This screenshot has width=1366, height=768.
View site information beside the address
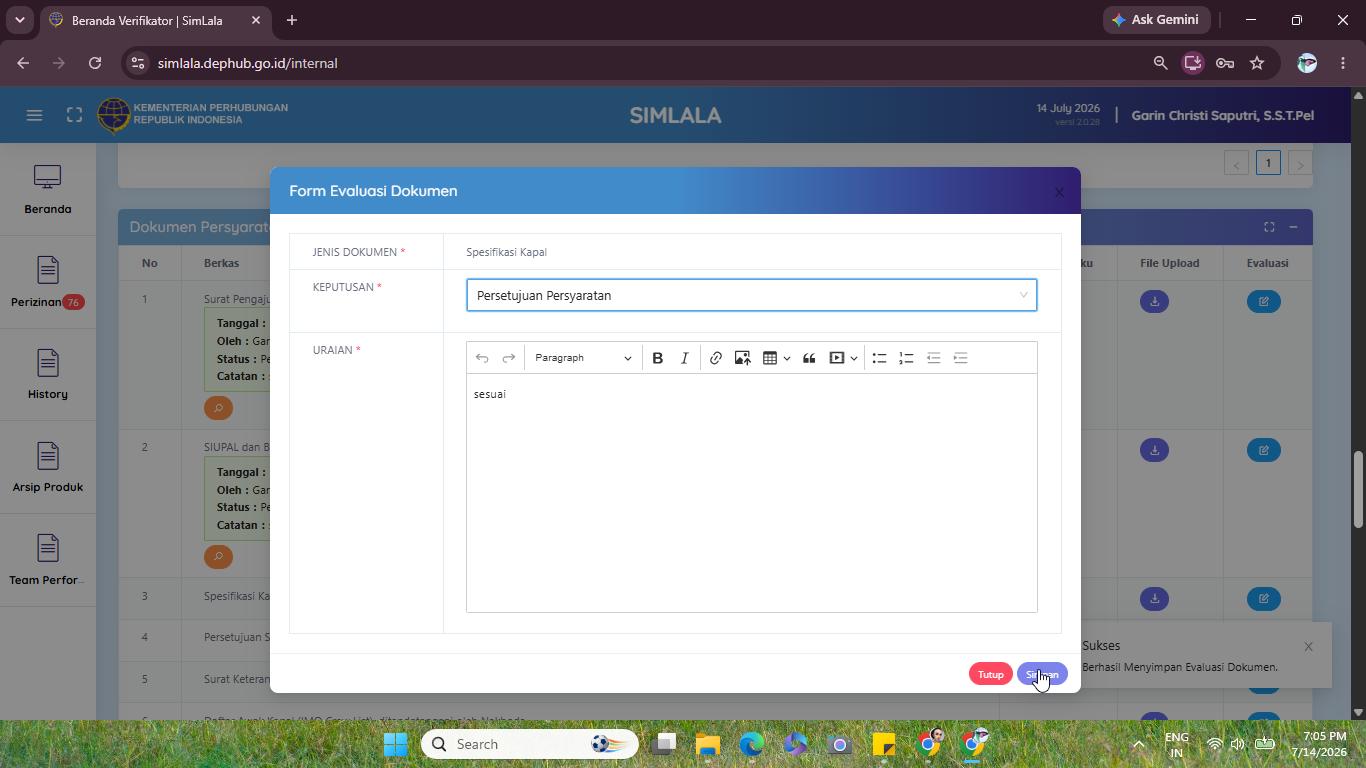coord(138,63)
